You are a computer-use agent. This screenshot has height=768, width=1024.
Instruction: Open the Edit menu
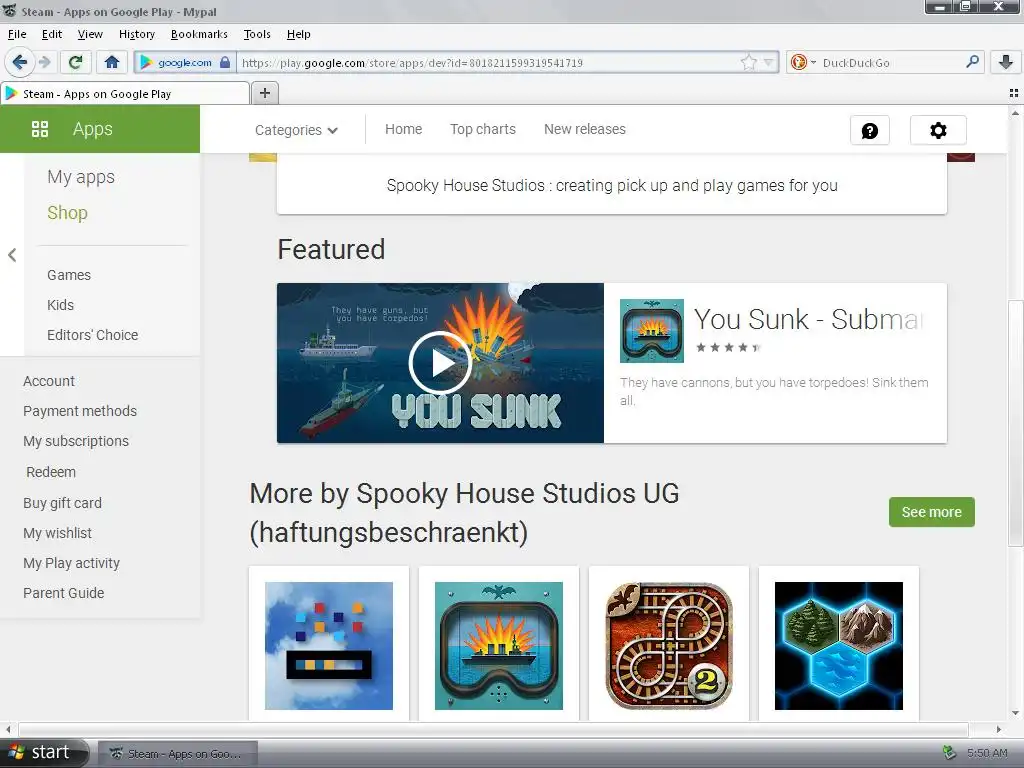pos(52,34)
